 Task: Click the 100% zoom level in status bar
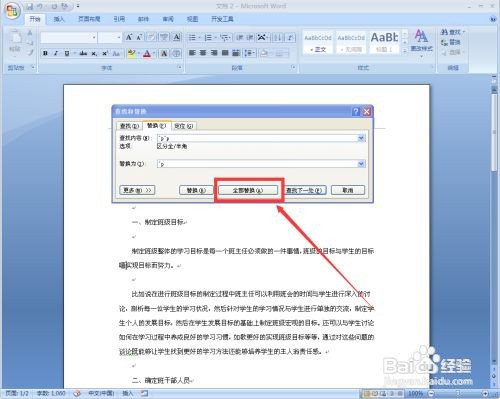tap(415, 394)
